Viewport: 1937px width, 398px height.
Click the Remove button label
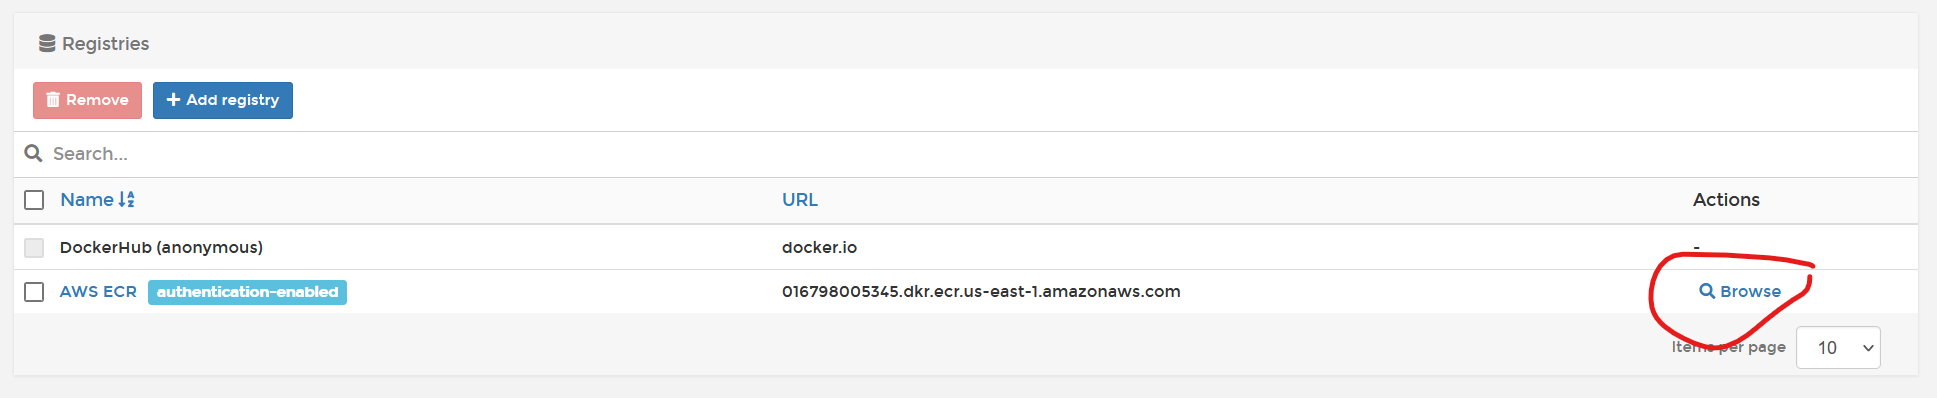[97, 100]
